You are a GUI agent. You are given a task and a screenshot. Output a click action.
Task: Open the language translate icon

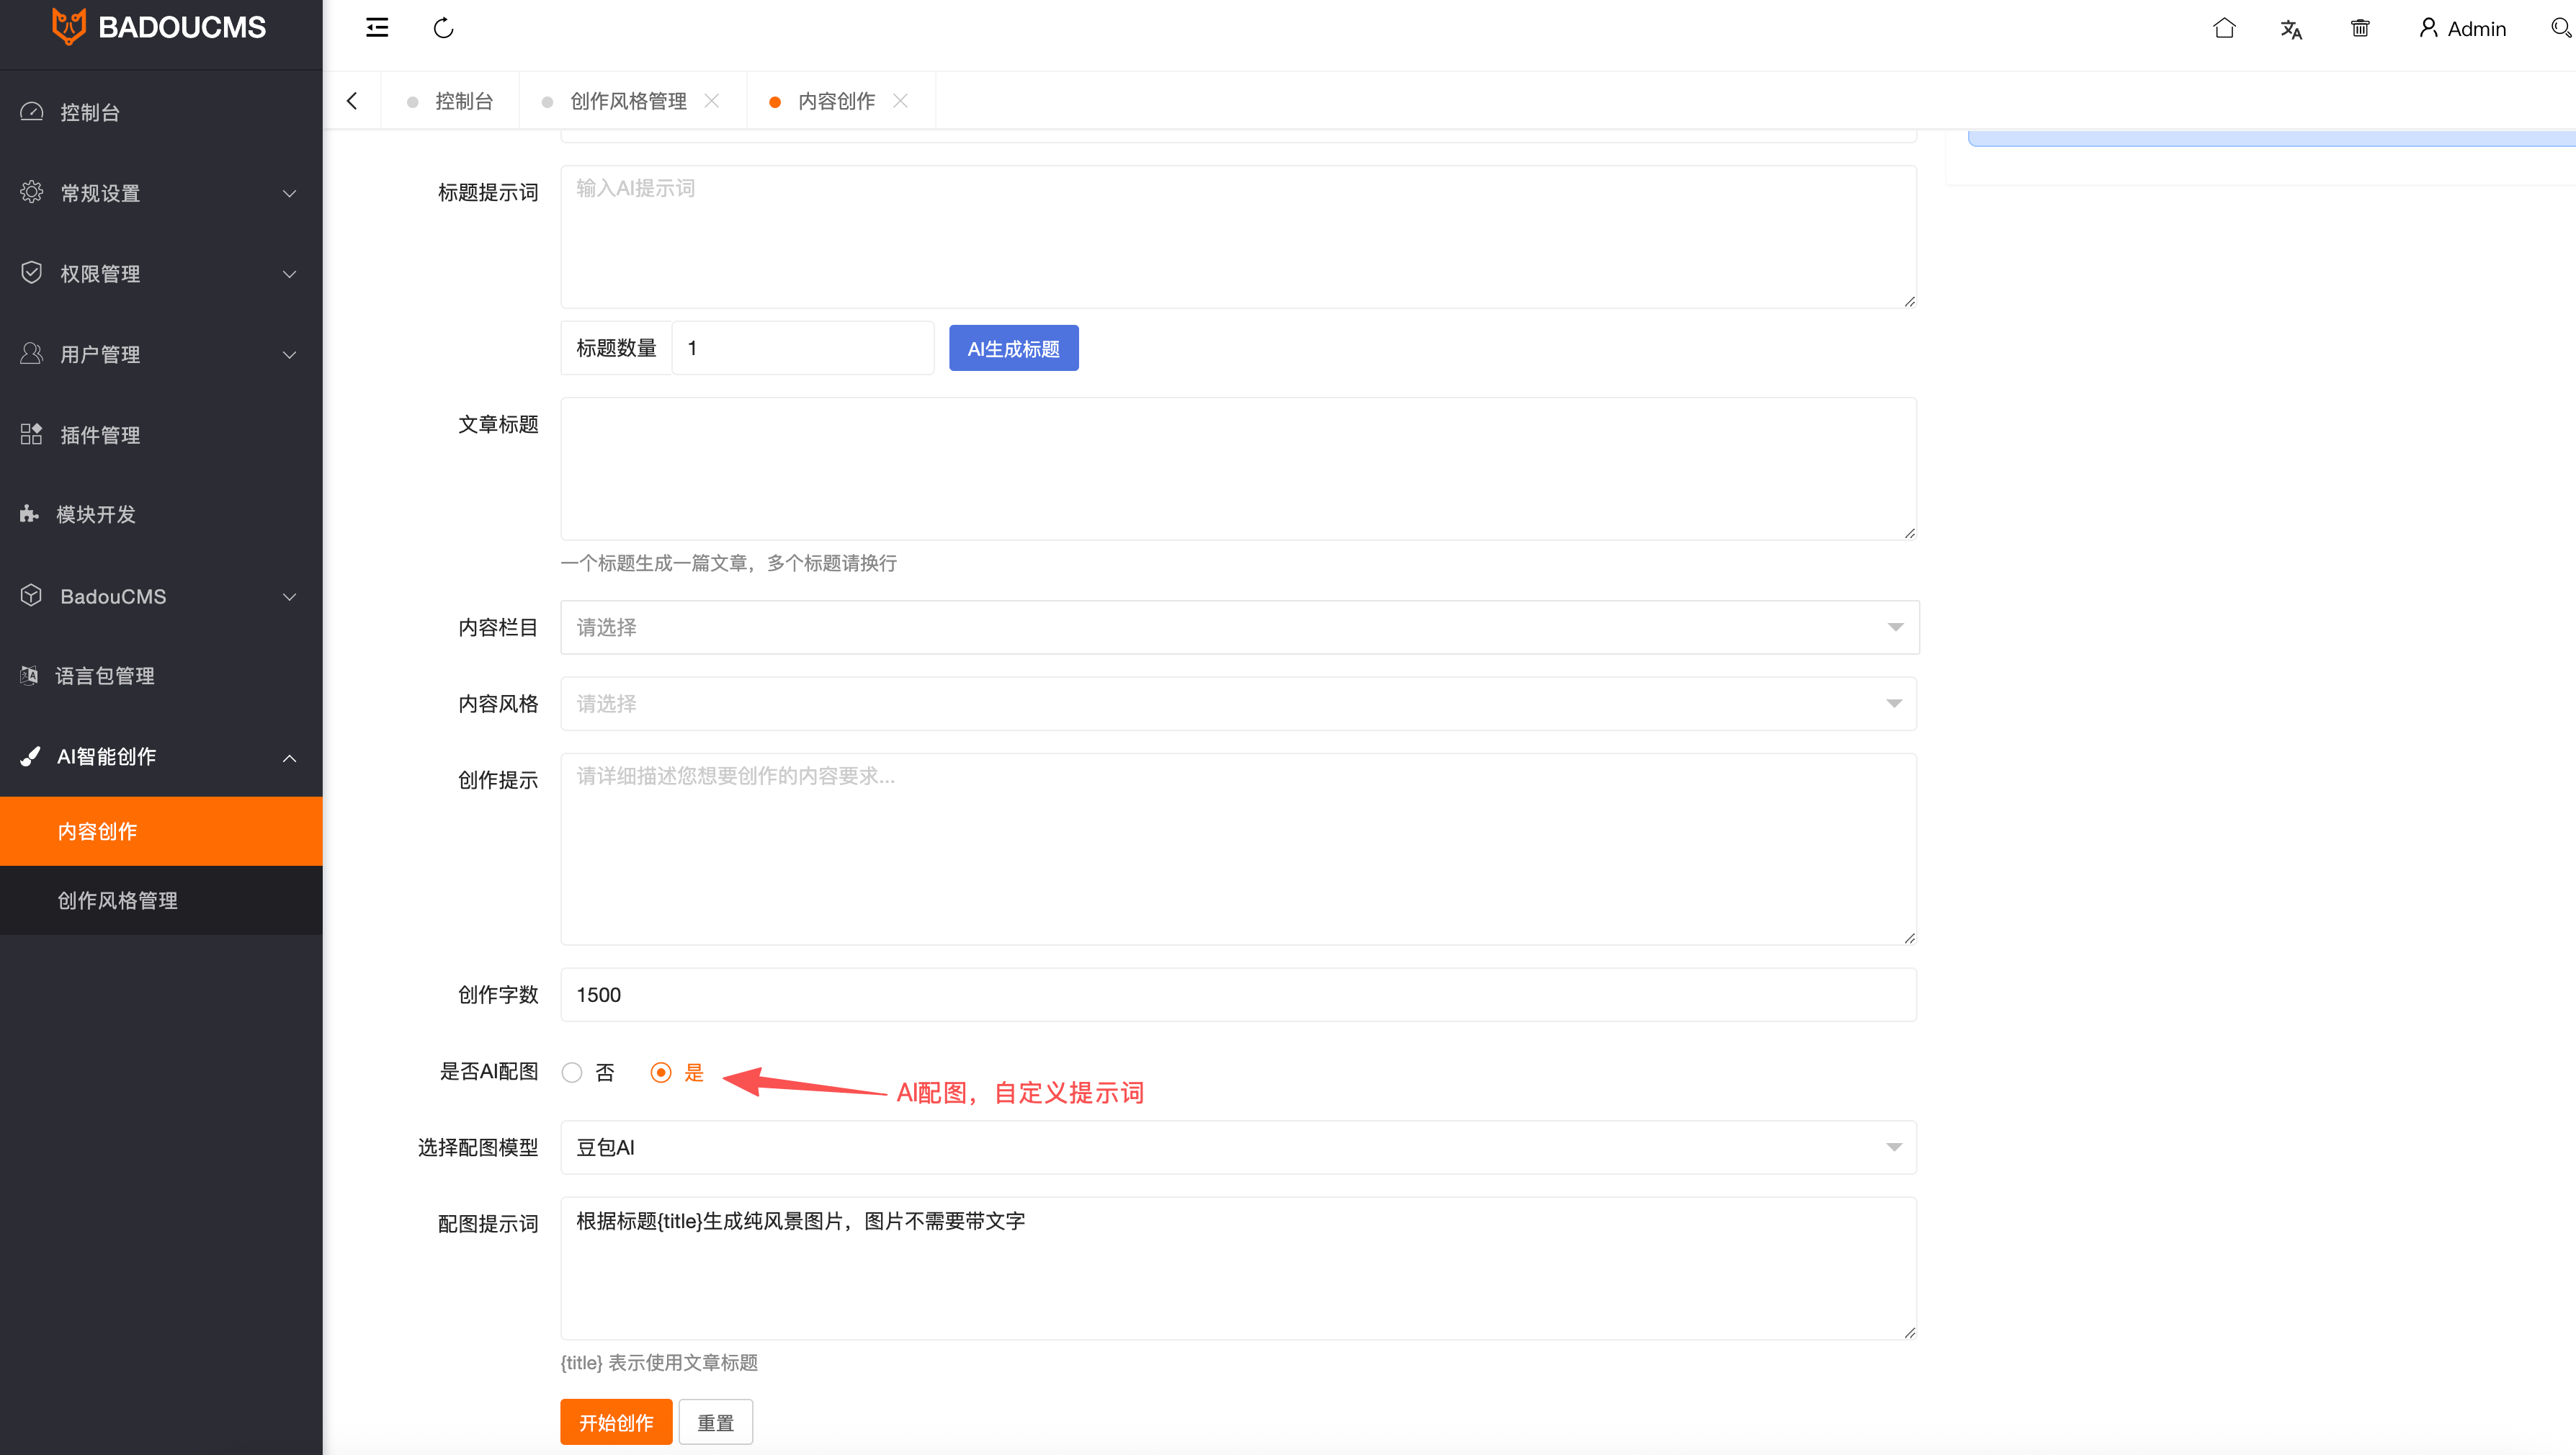tap(2291, 28)
